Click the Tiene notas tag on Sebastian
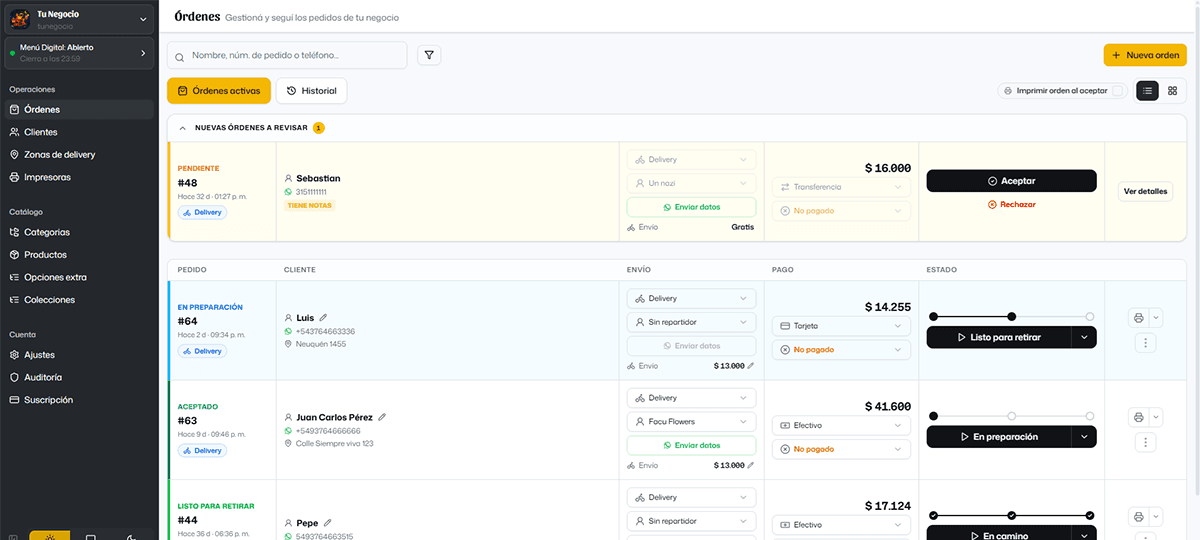Screen dimensions: 1200x540 309,205
